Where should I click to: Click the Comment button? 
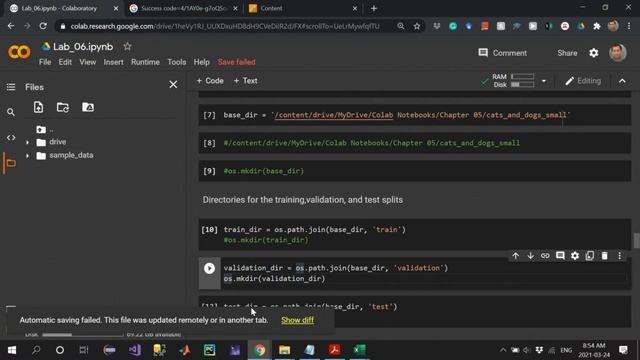click(x=502, y=53)
